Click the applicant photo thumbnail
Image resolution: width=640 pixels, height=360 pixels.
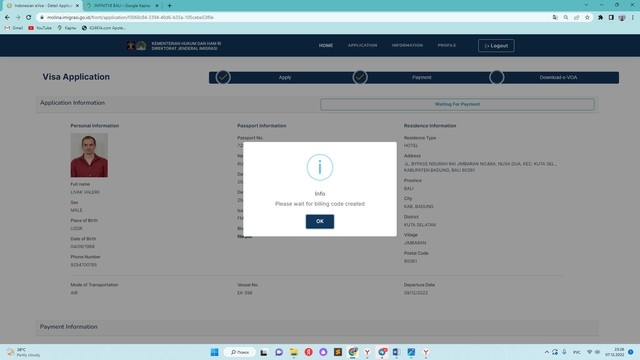[x=89, y=155]
